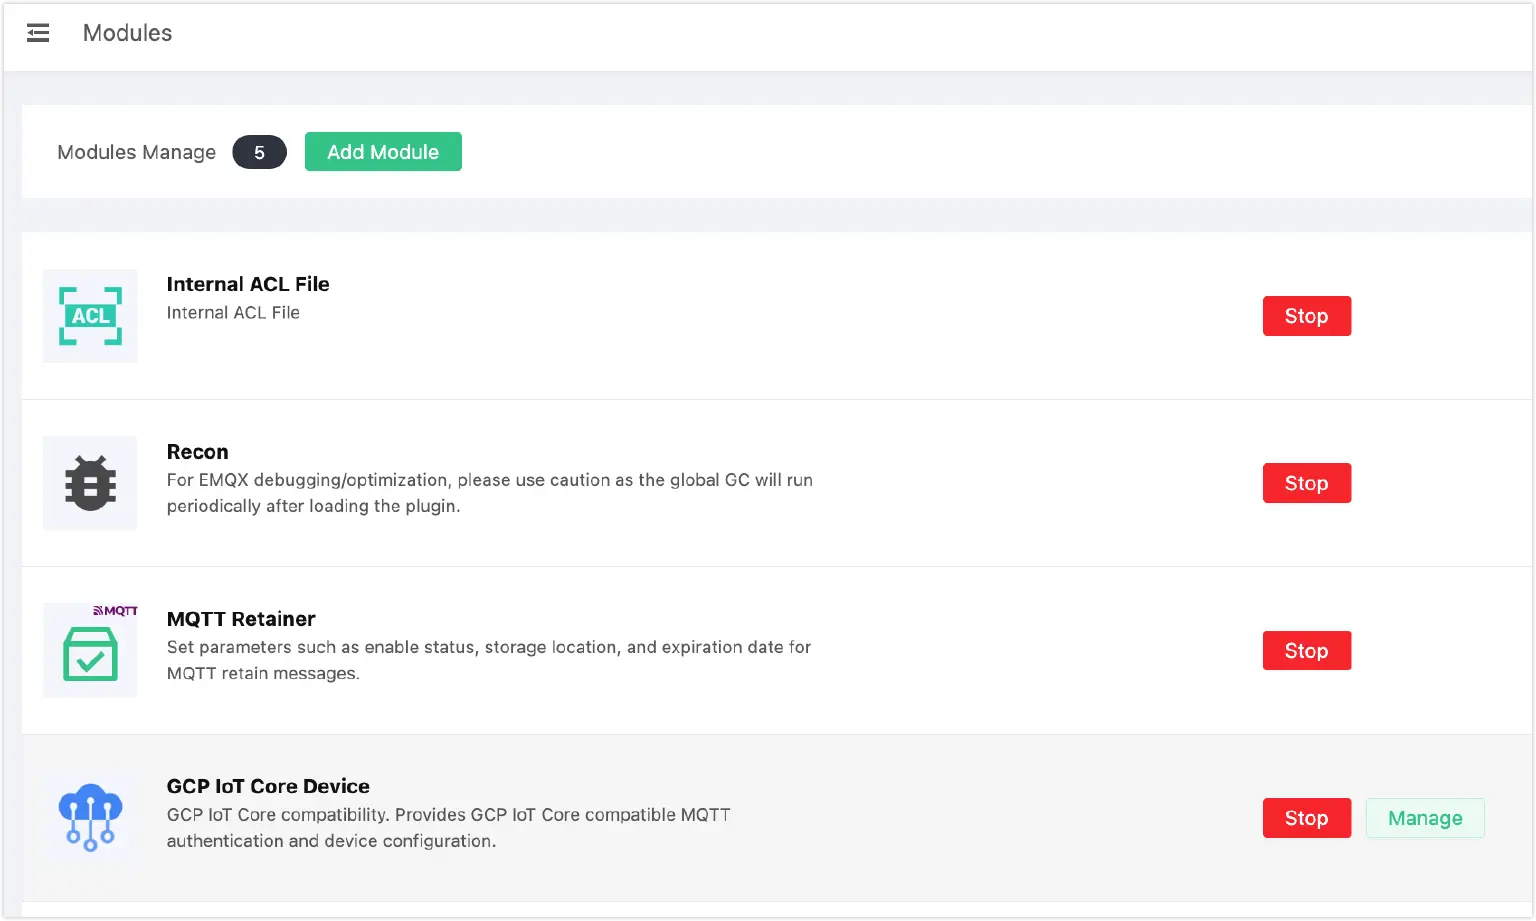The height and width of the screenshot is (921, 1536).
Task: Click the Modules page title
Action: coord(127,34)
